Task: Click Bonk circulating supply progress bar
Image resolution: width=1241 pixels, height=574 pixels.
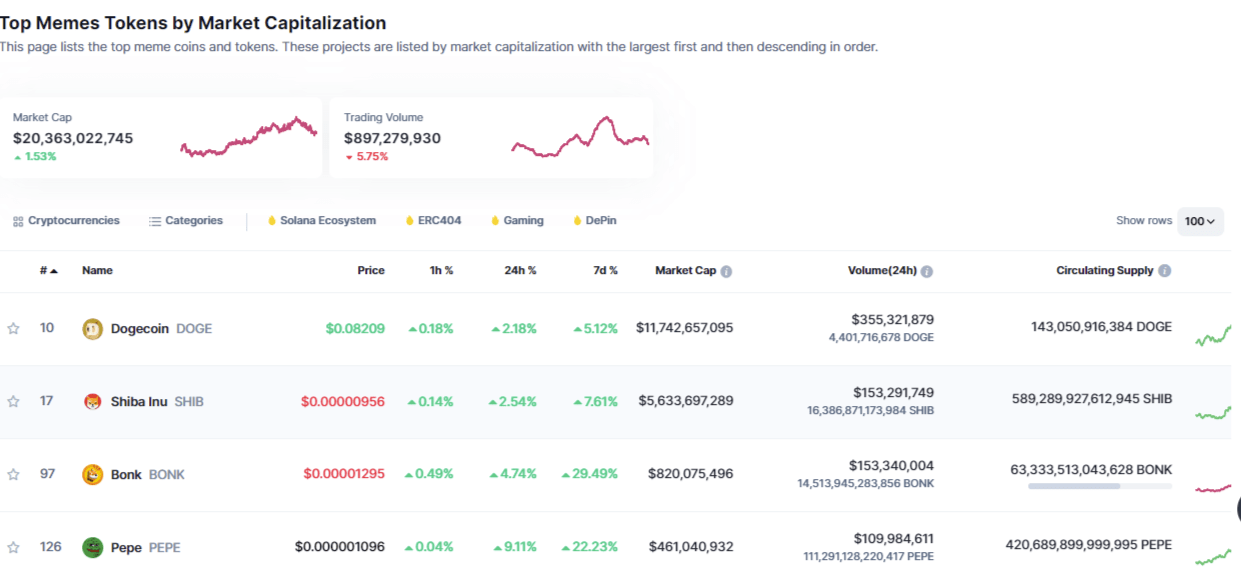Action: click(1100, 486)
